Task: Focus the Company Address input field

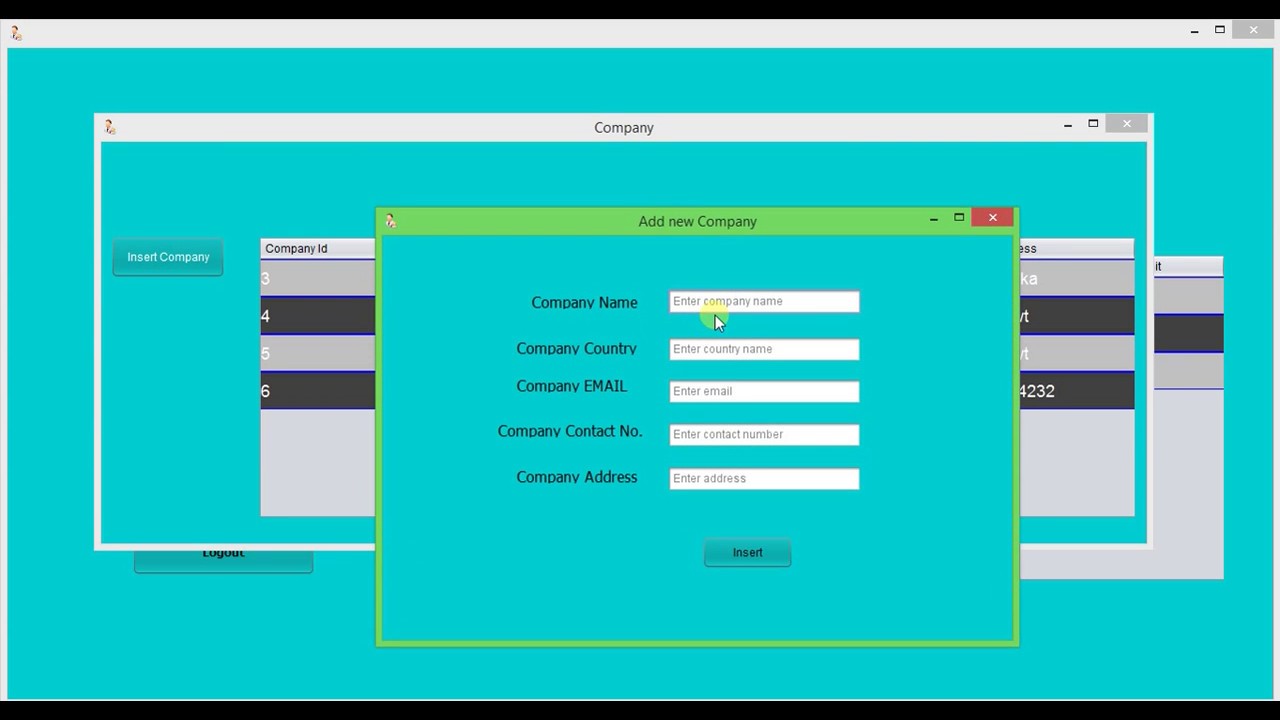Action: coord(764,478)
